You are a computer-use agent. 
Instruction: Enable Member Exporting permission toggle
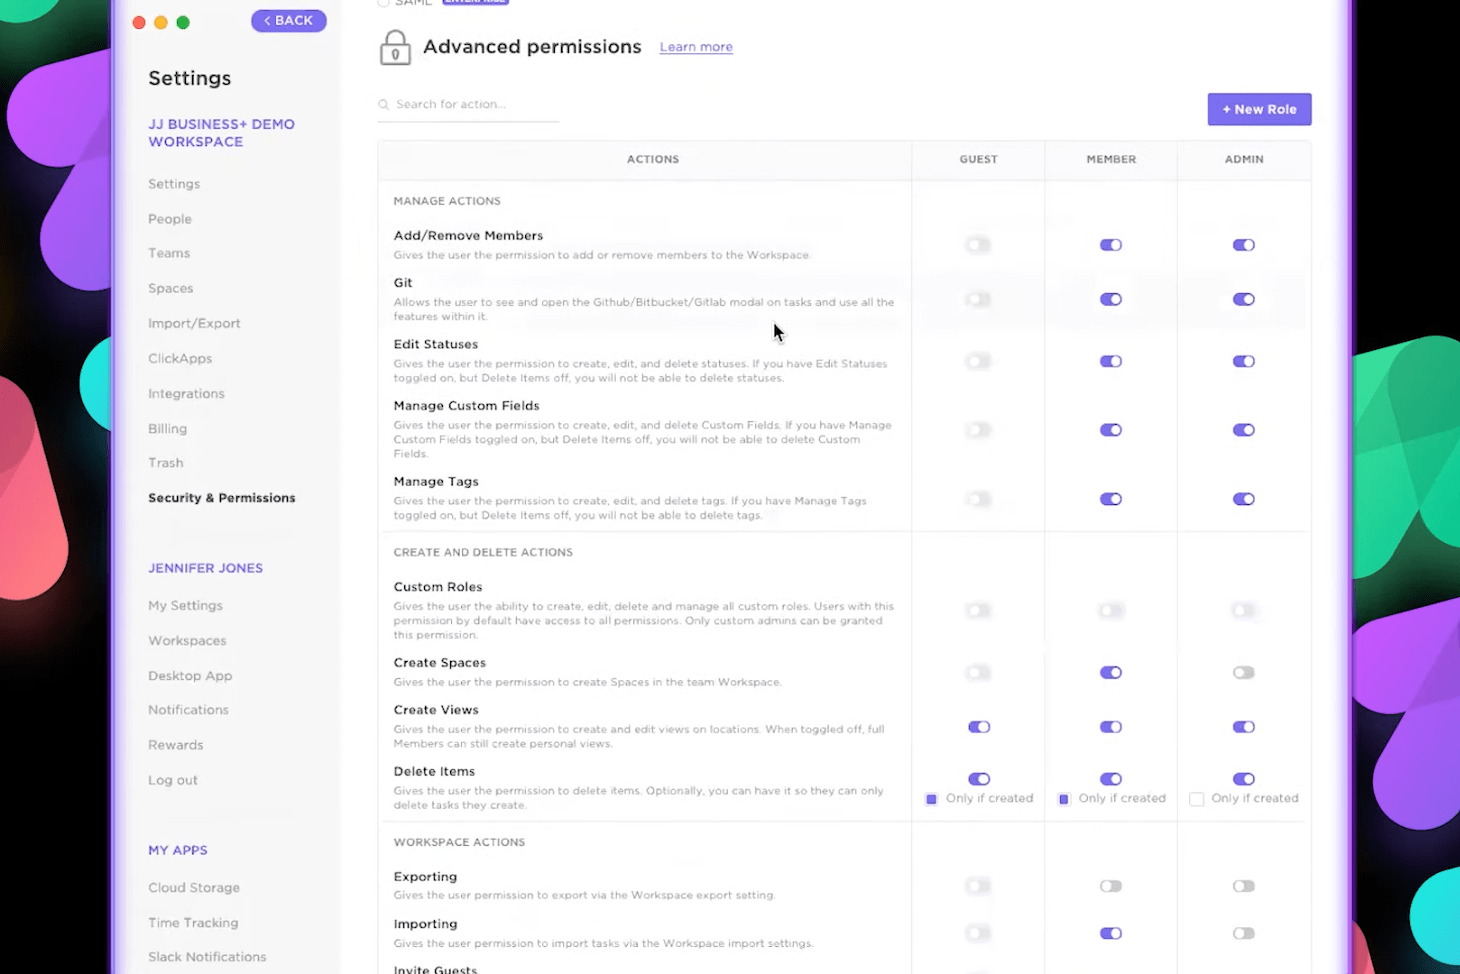click(x=1111, y=886)
